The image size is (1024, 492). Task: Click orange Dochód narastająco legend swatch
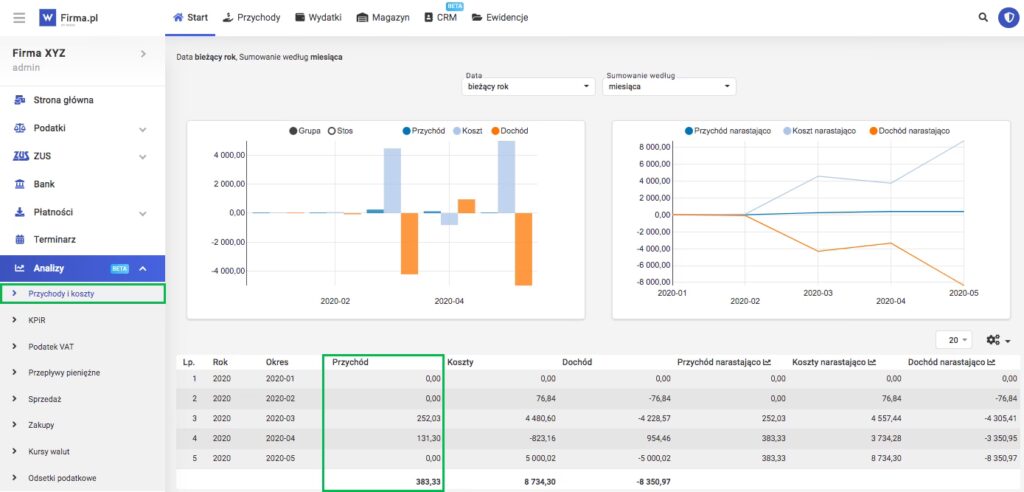pos(872,131)
